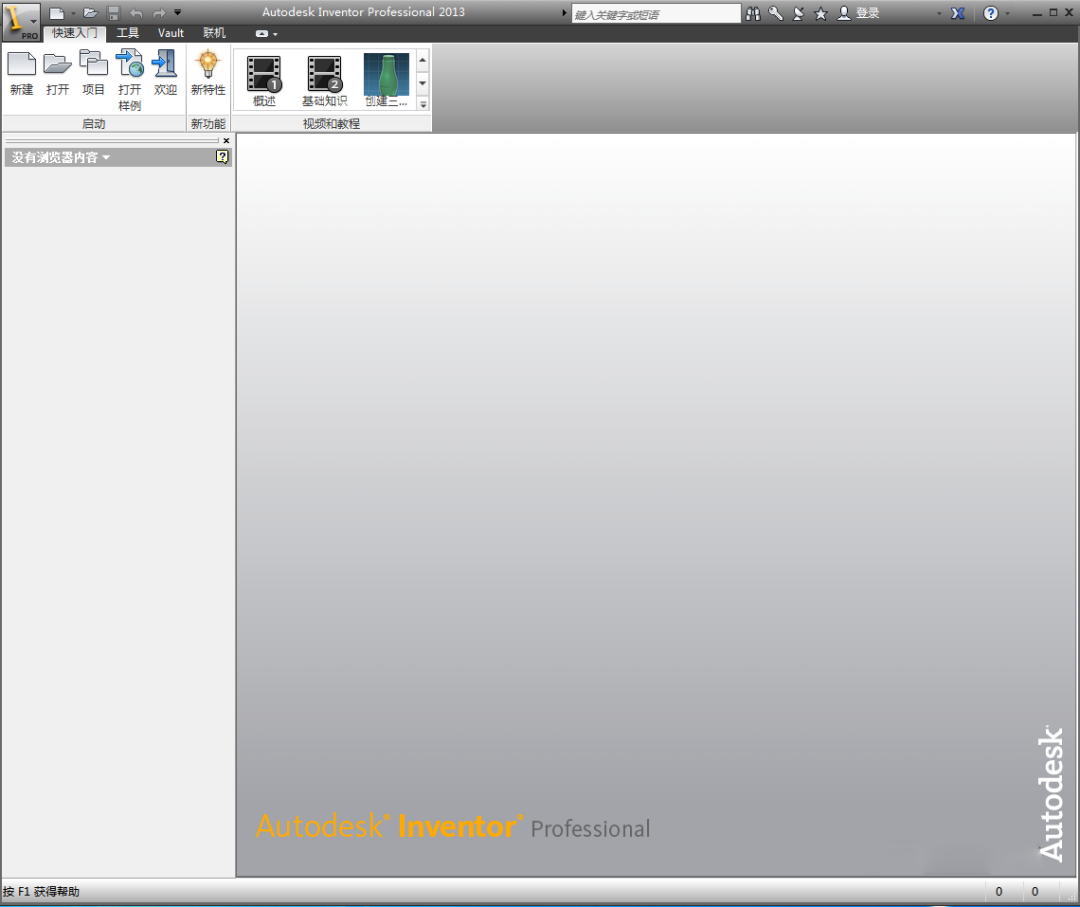The height and width of the screenshot is (907, 1080).
Task: Toggle the ribbon minimize button
Action: coord(262,34)
